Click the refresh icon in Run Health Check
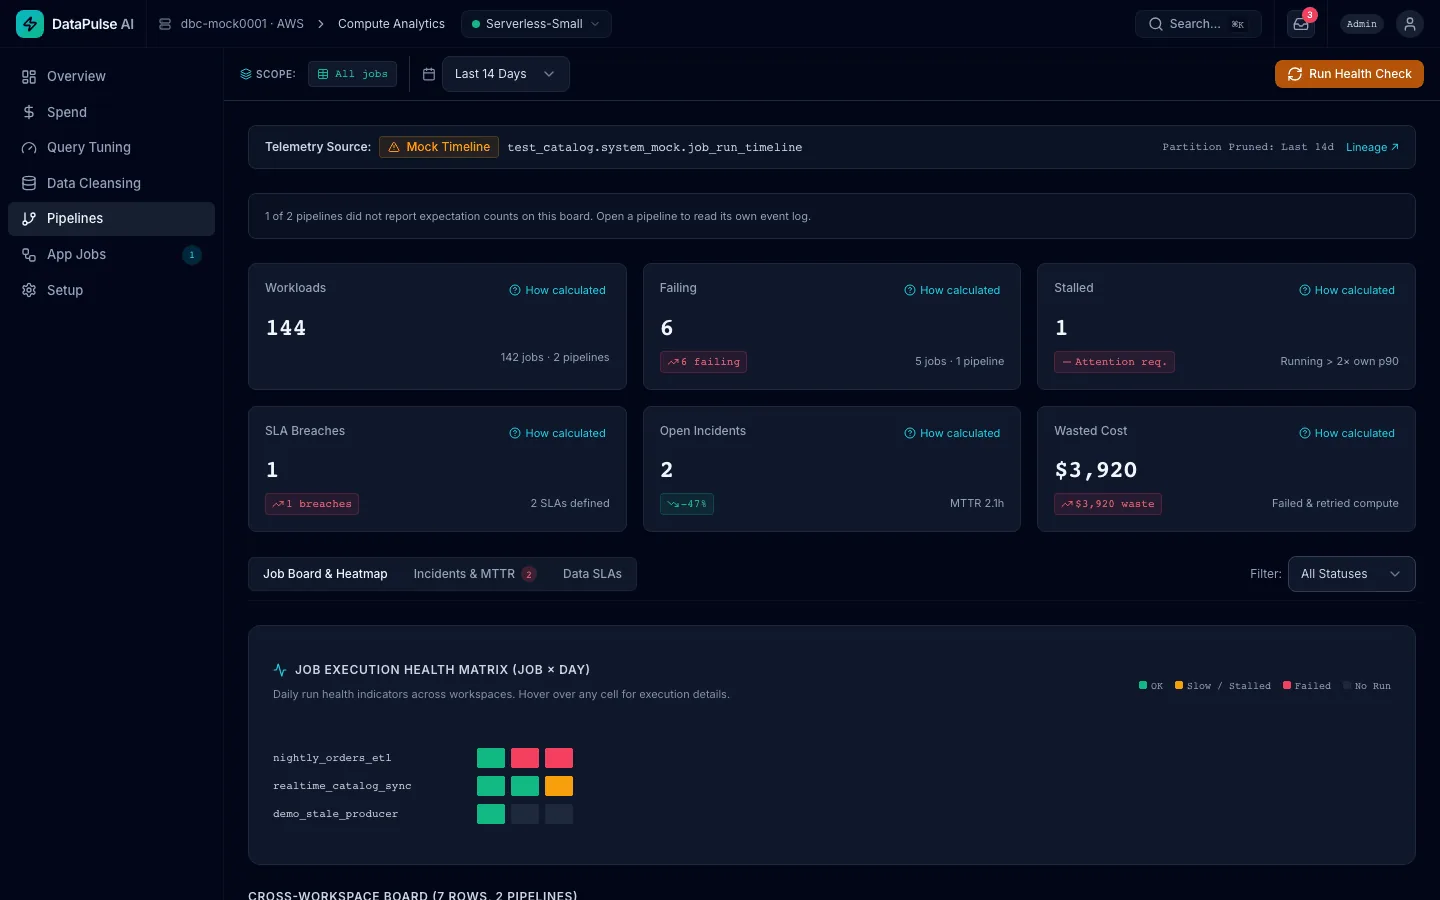 1295,74
